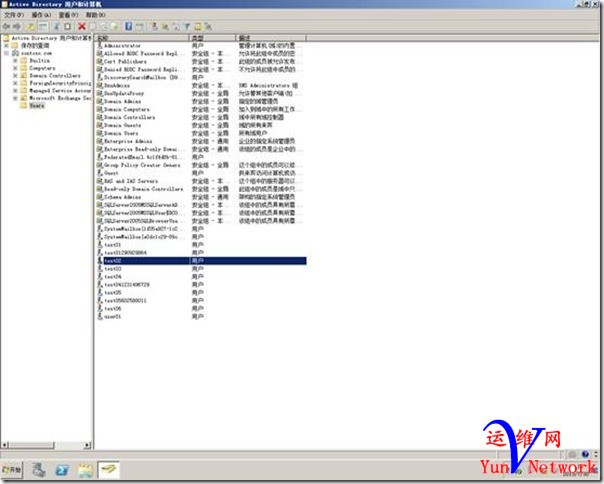Click the blue Help toolbar icon
The image size is (604, 484).
129,27
